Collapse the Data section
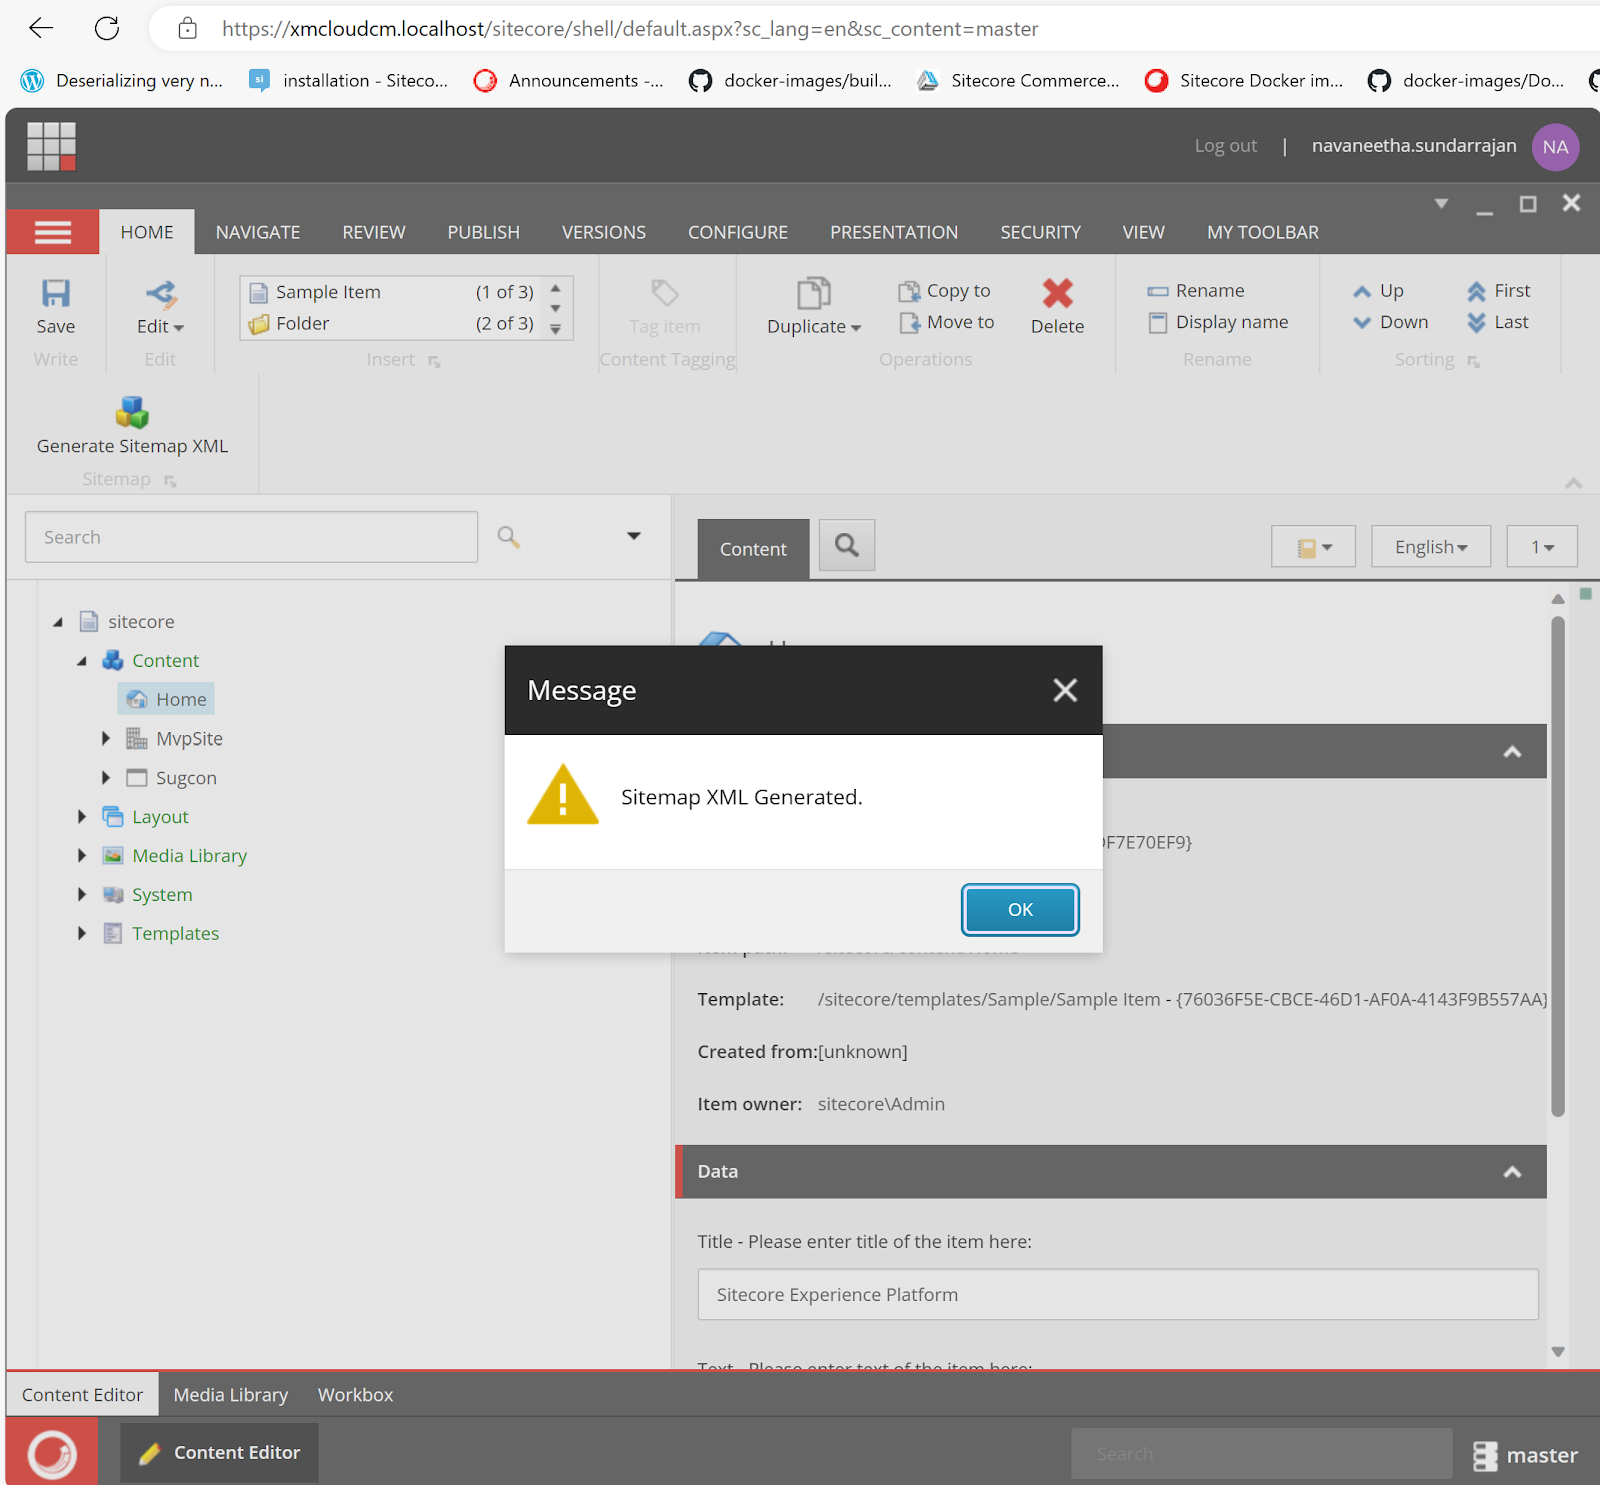This screenshot has height=1485, width=1600. [x=1512, y=1172]
